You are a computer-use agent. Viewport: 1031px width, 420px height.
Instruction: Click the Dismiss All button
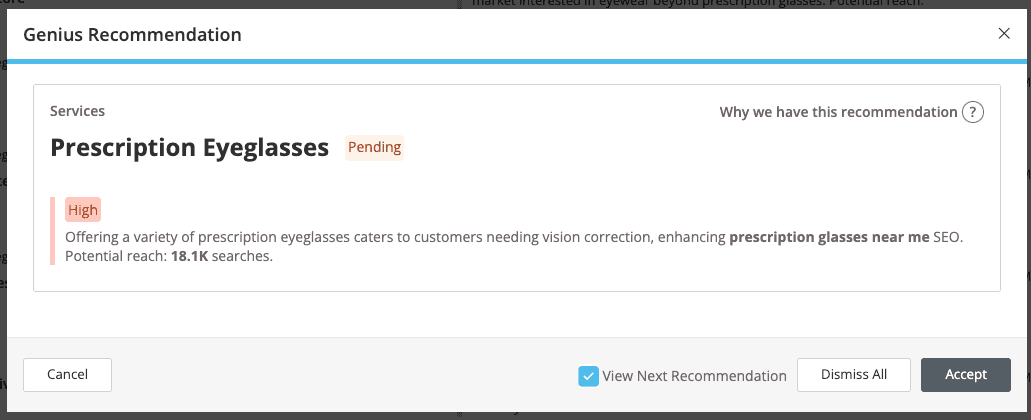pos(853,374)
